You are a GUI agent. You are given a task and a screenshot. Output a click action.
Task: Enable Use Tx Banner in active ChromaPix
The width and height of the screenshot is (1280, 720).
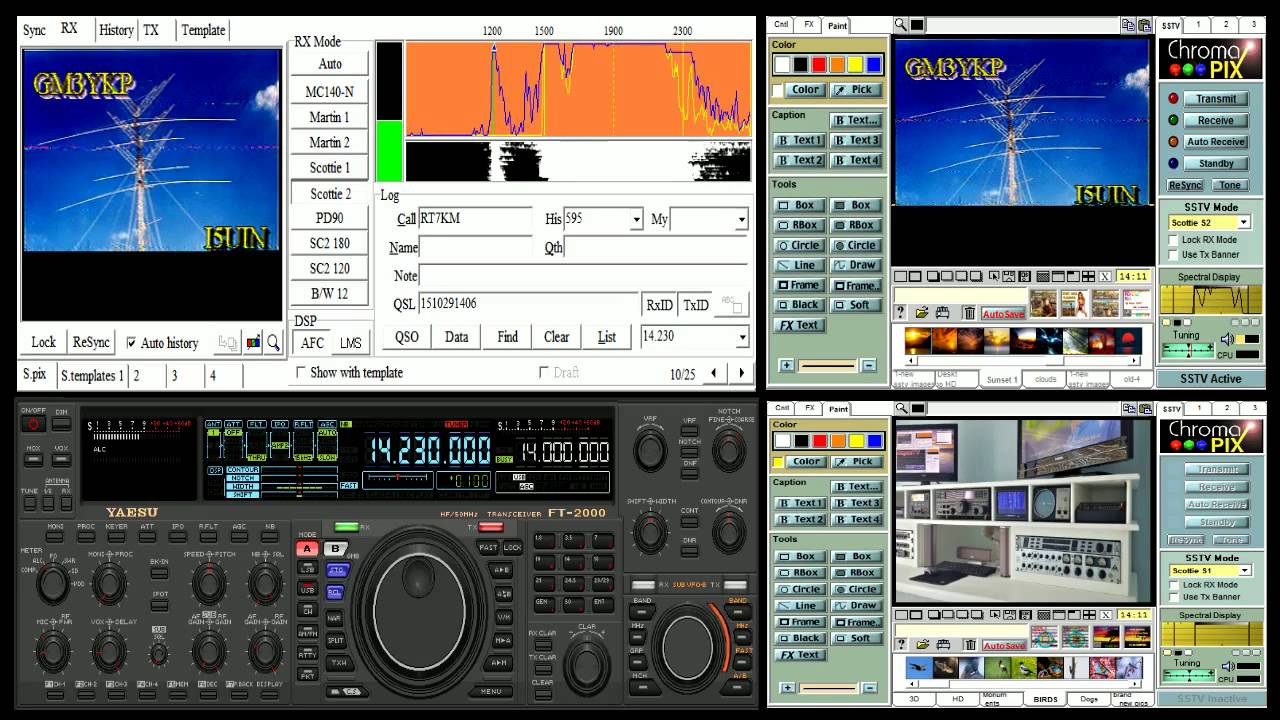point(1173,254)
